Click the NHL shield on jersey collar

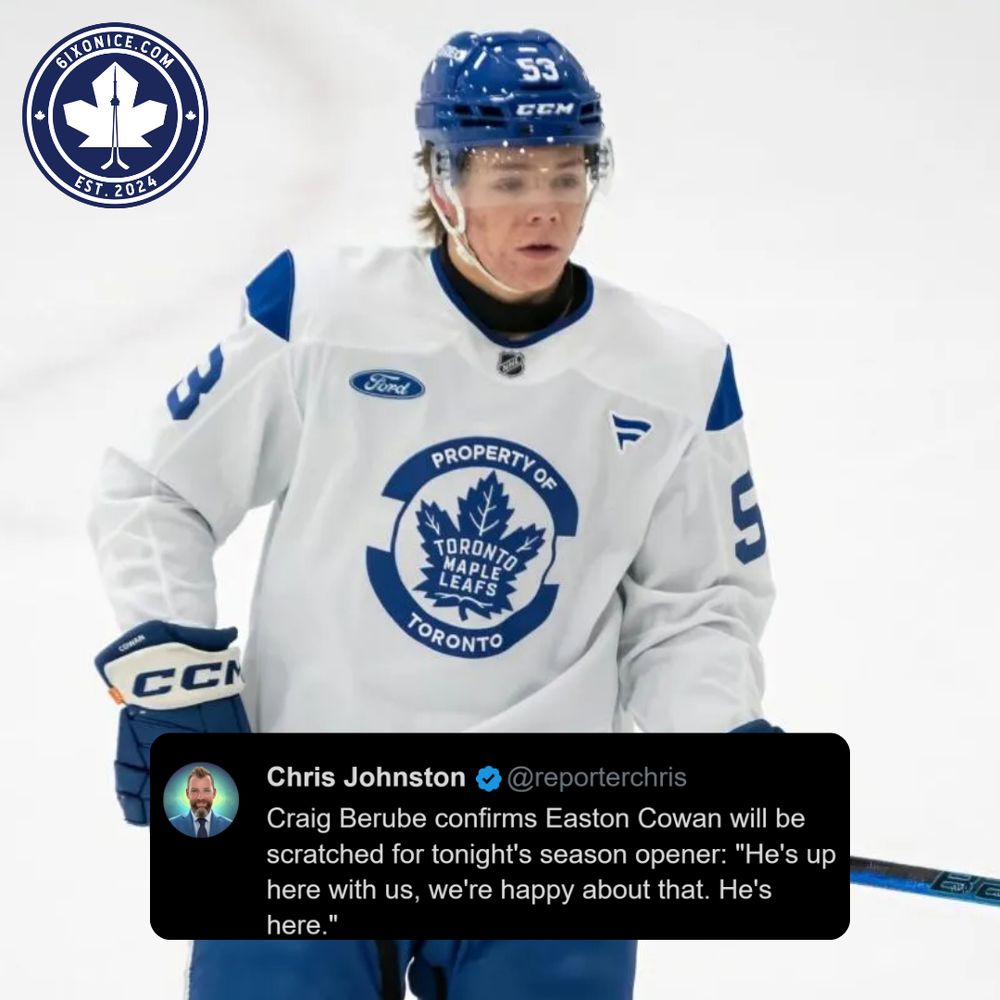pos(510,363)
